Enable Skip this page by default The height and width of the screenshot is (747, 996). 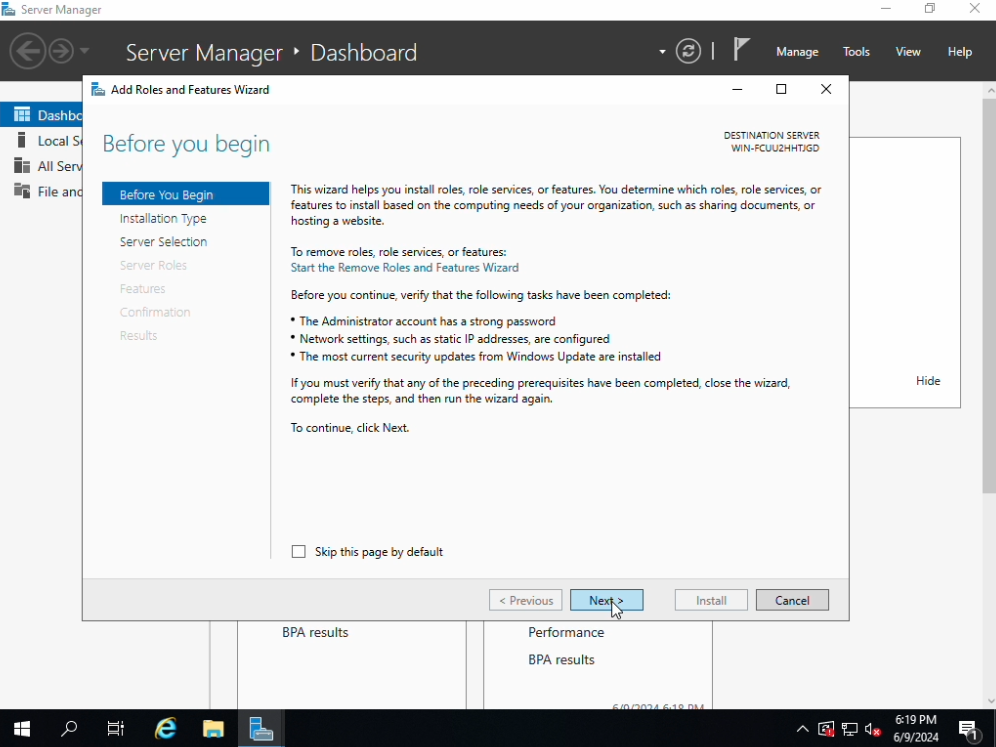299,552
